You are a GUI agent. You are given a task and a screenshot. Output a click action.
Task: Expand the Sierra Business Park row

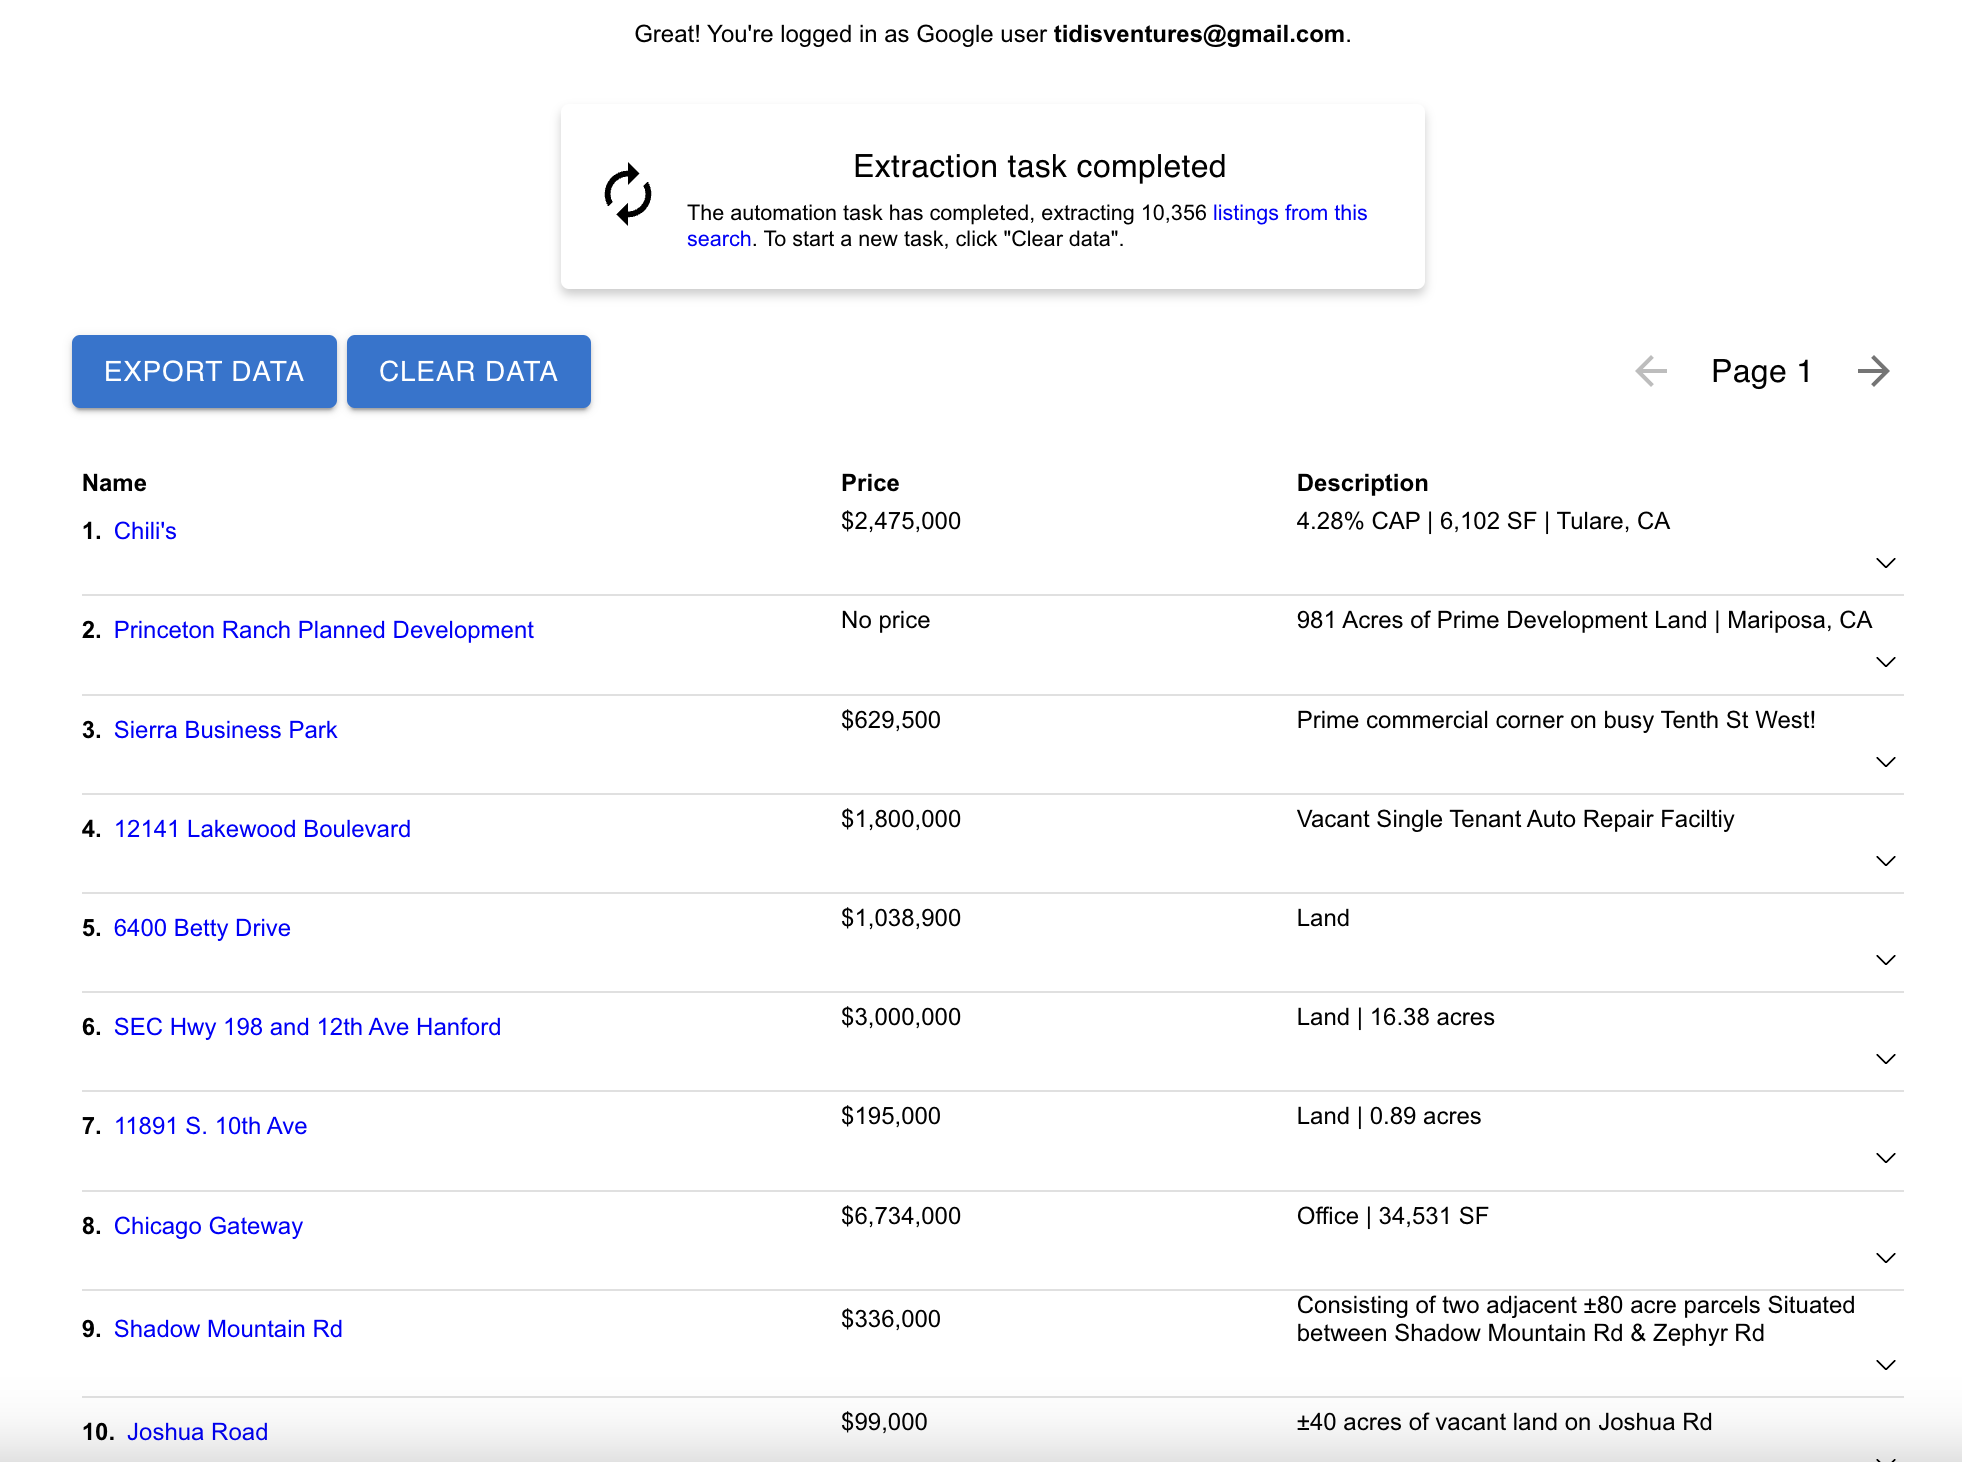[1885, 762]
